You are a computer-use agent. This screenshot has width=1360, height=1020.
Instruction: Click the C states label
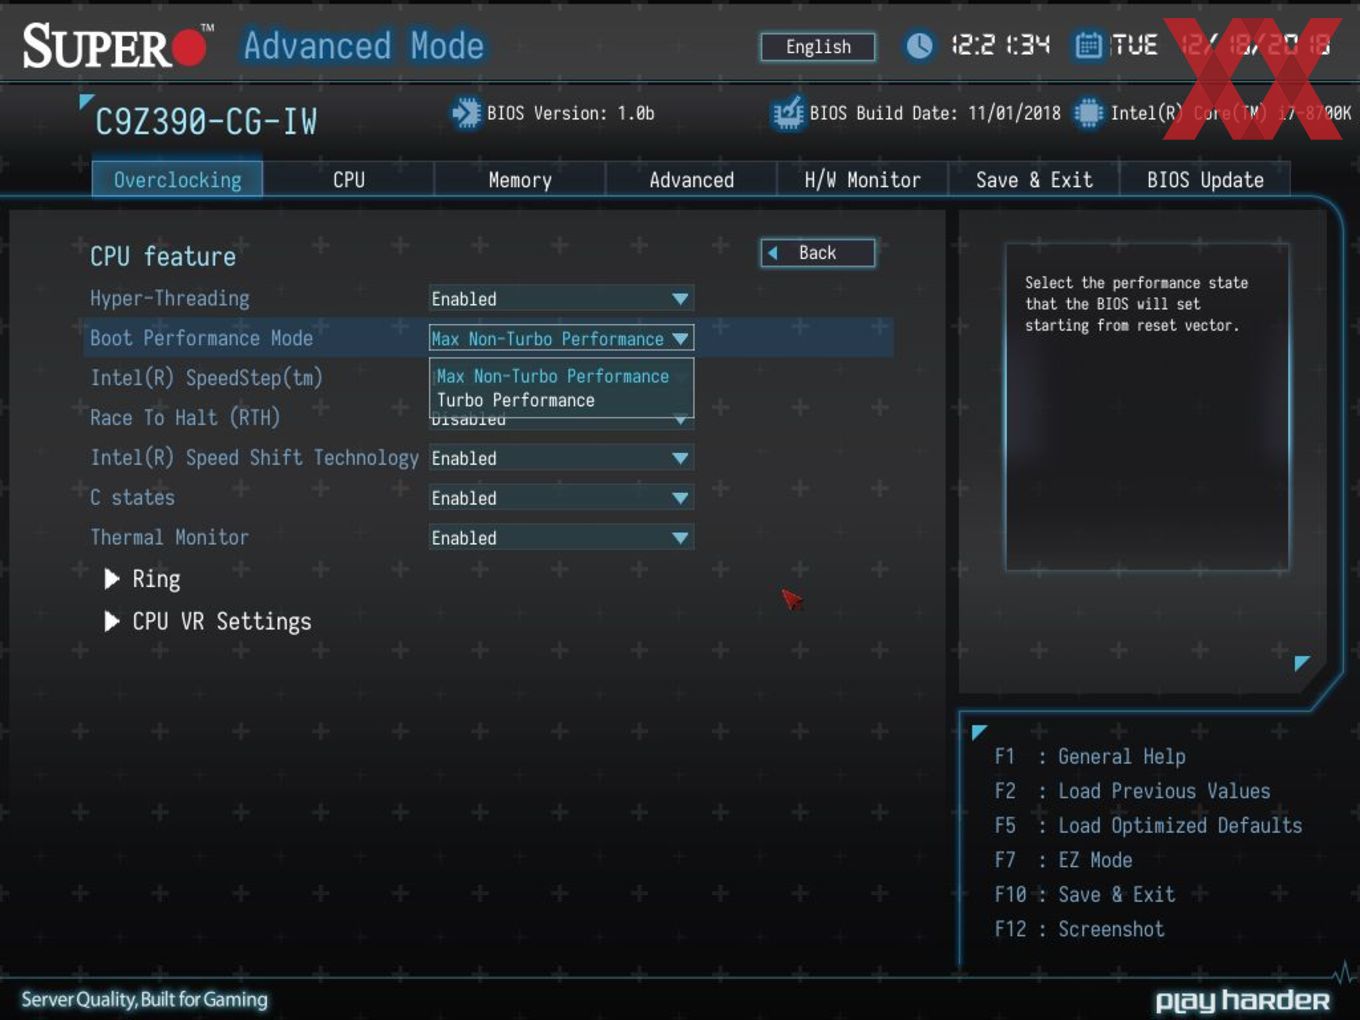(132, 498)
